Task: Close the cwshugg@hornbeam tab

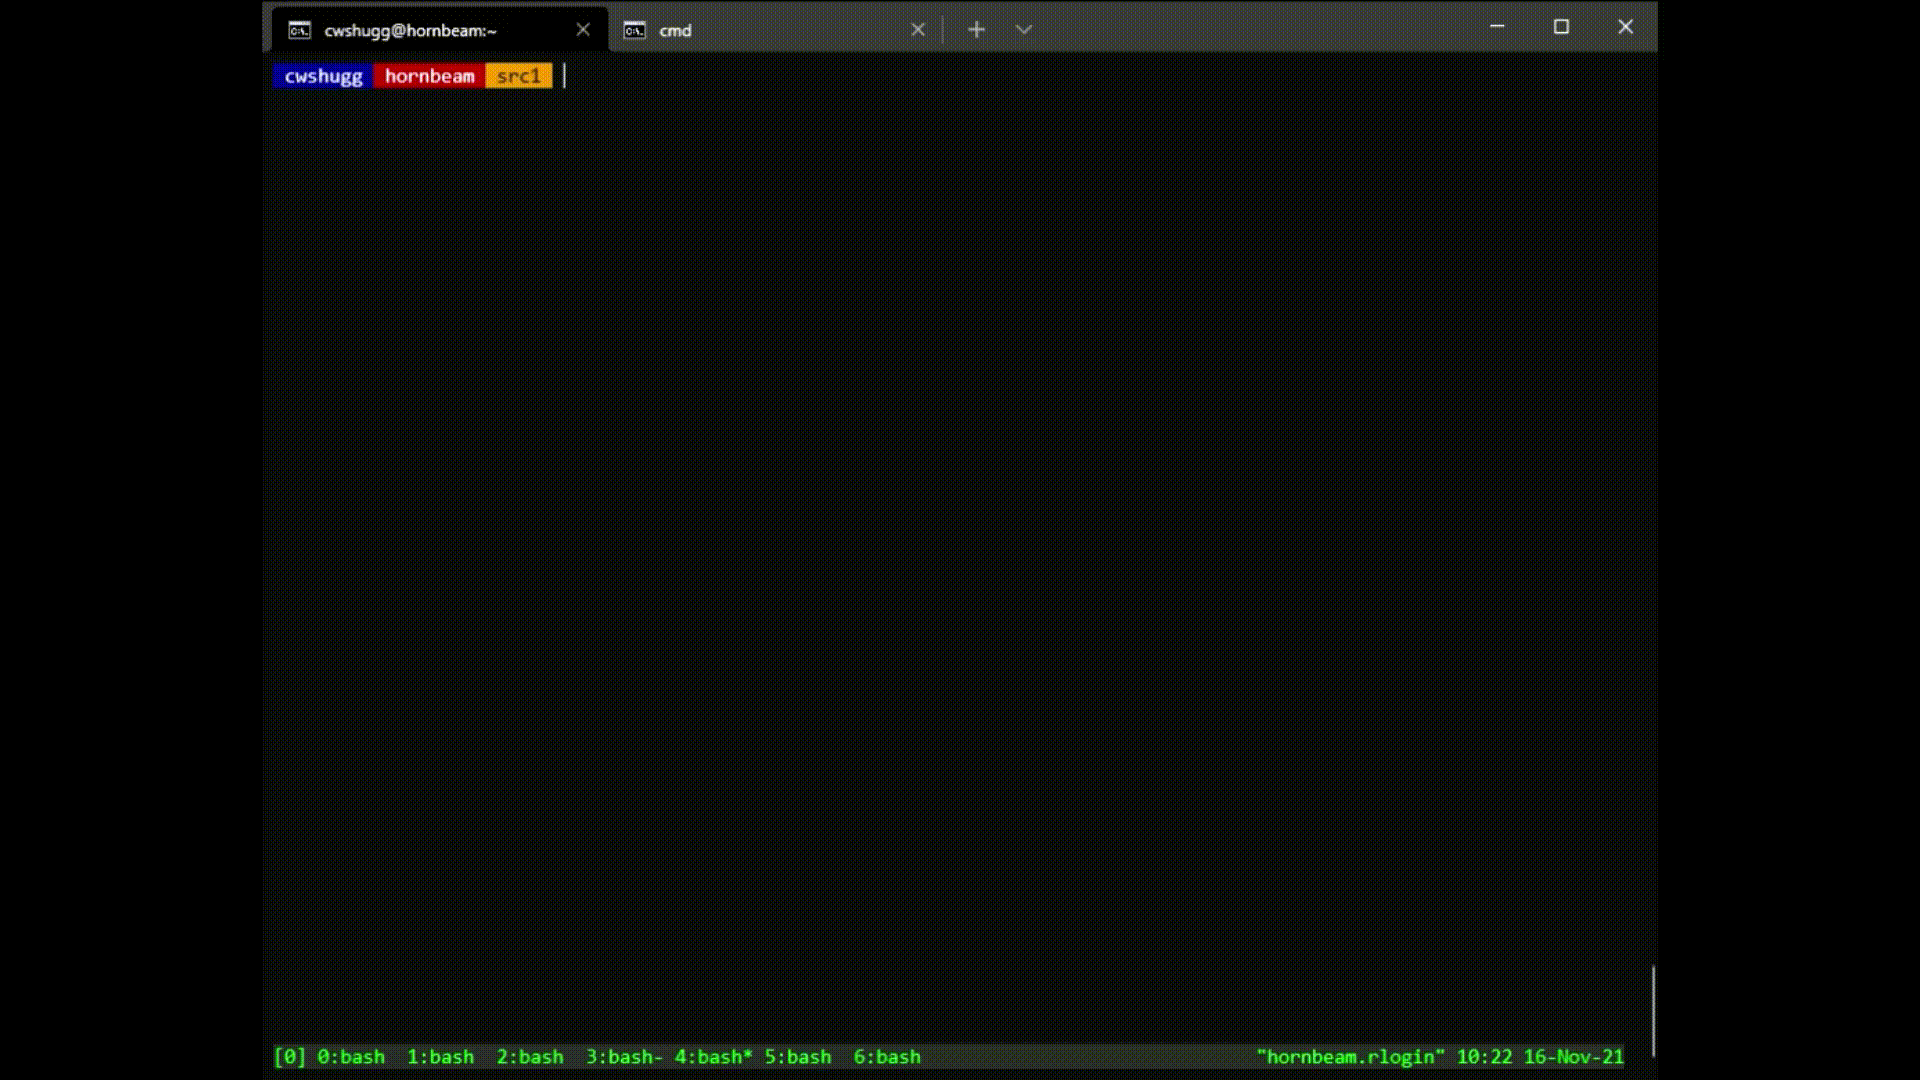Action: click(x=583, y=30)
